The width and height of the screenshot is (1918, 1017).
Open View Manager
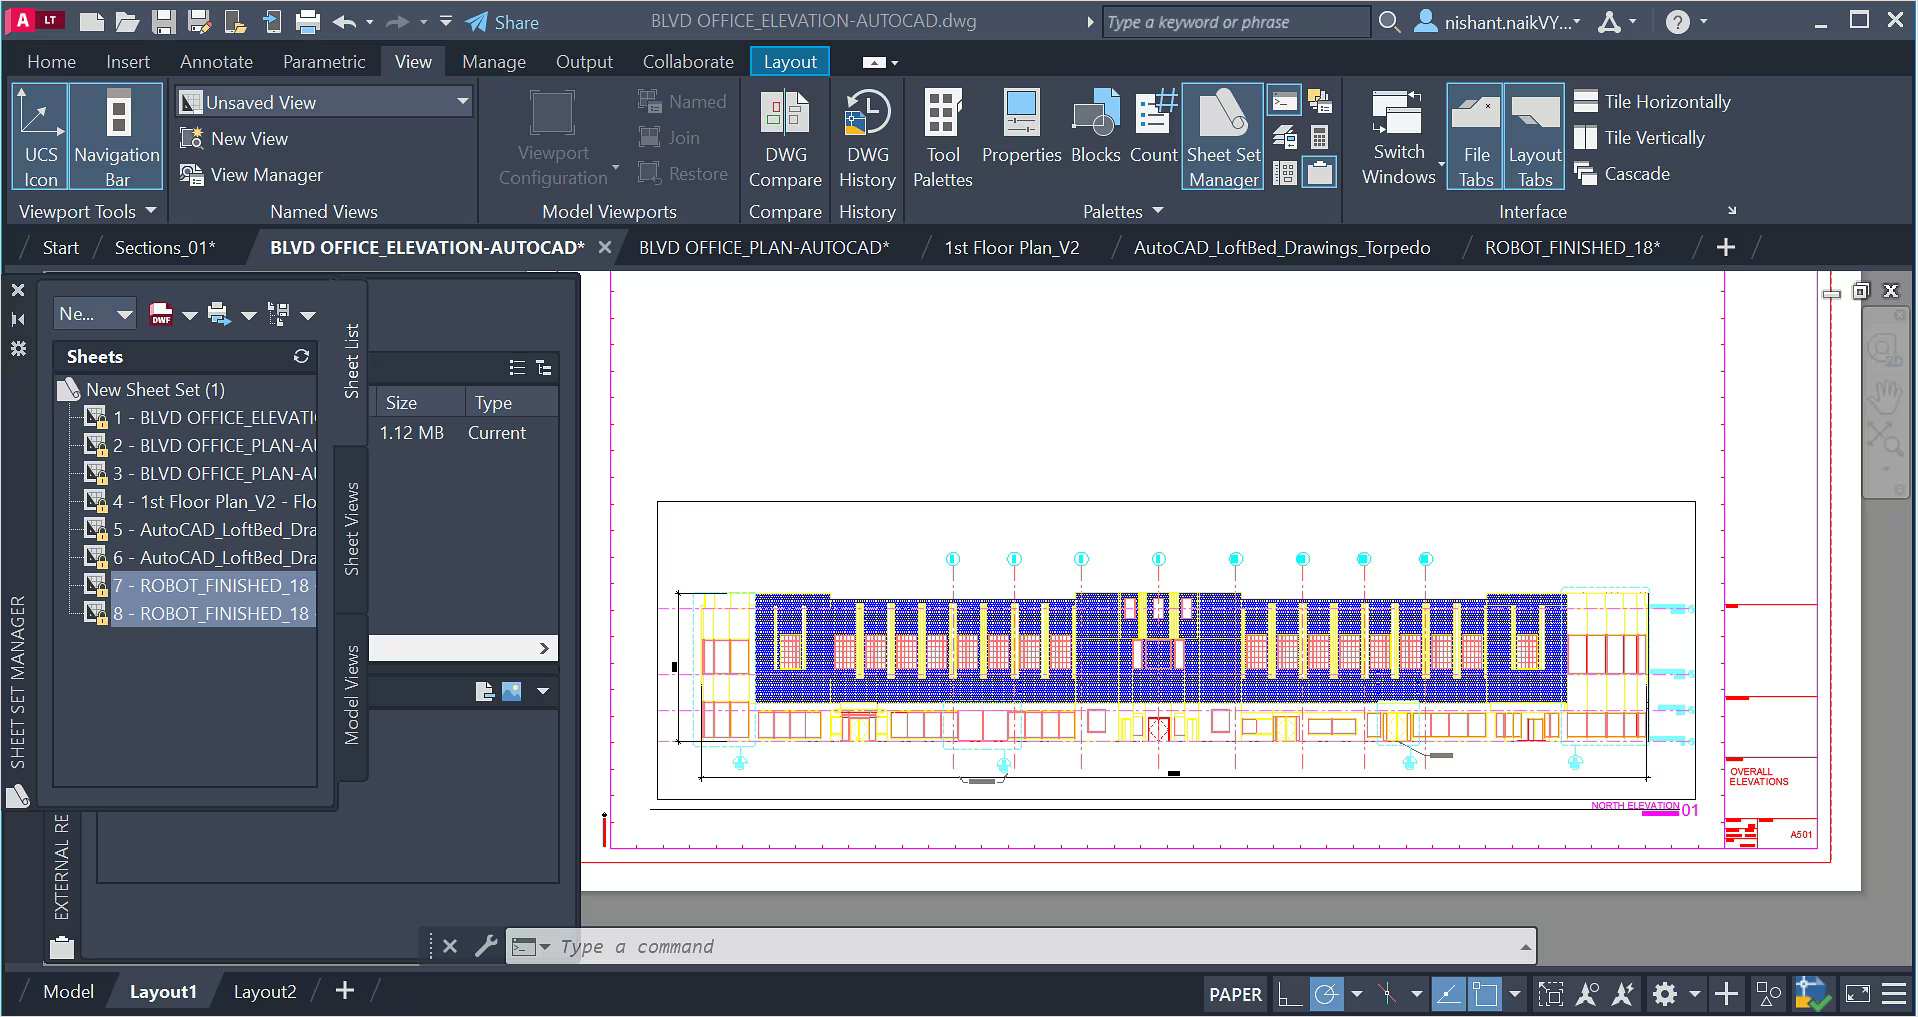(252, 175)
